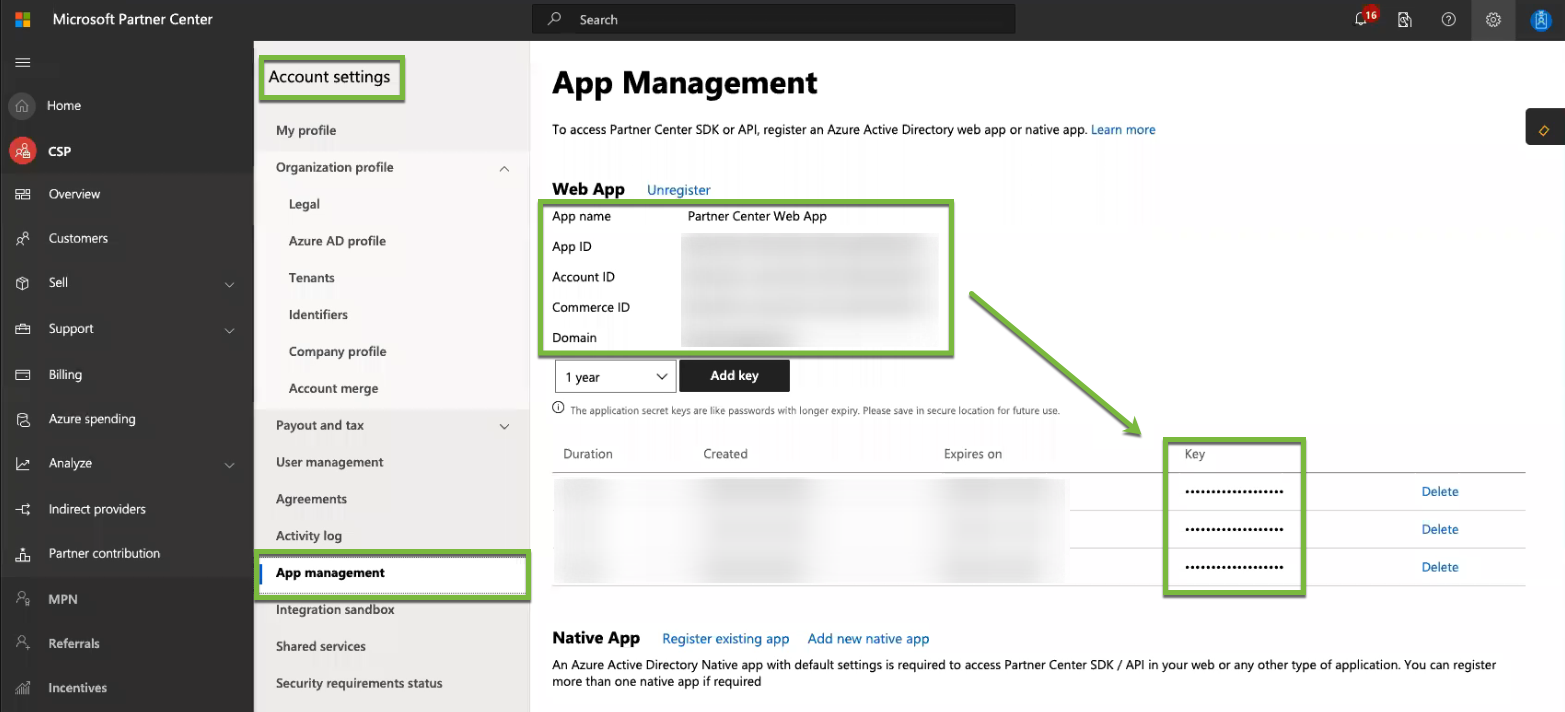Open Security requirements status
The height and width of the screenshot is (712, 1565).
pyautogui.click(x=359, y=684)
